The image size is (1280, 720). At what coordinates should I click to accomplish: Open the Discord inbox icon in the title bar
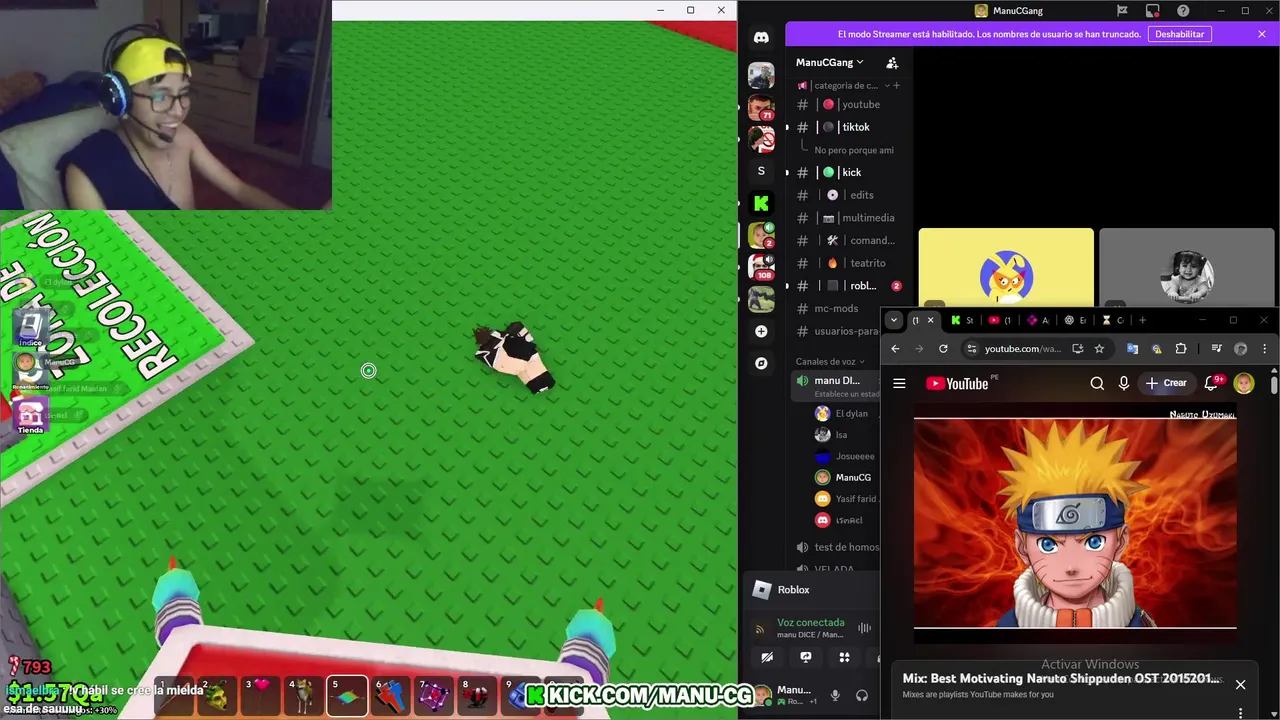tap(1153, 11)
